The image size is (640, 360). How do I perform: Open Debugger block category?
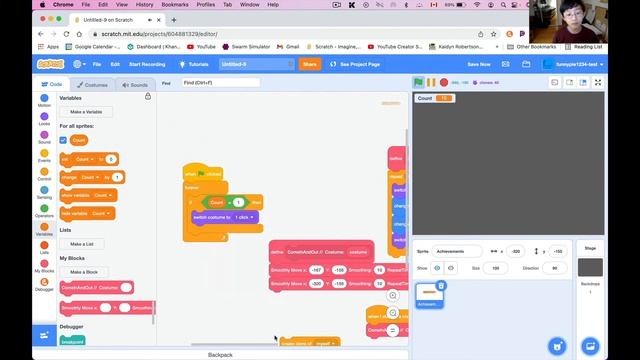(x=44, y=284)
